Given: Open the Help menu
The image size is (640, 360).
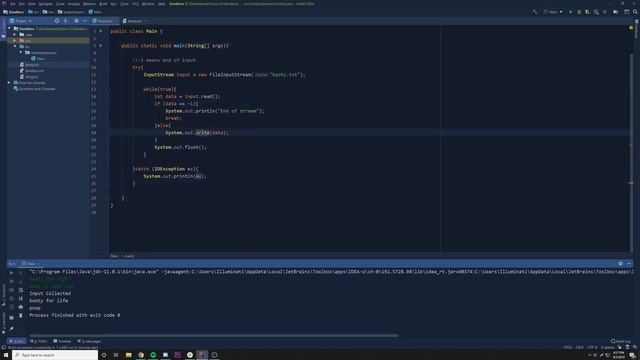Looking at the screenshot, I should [x=162, y=4].
